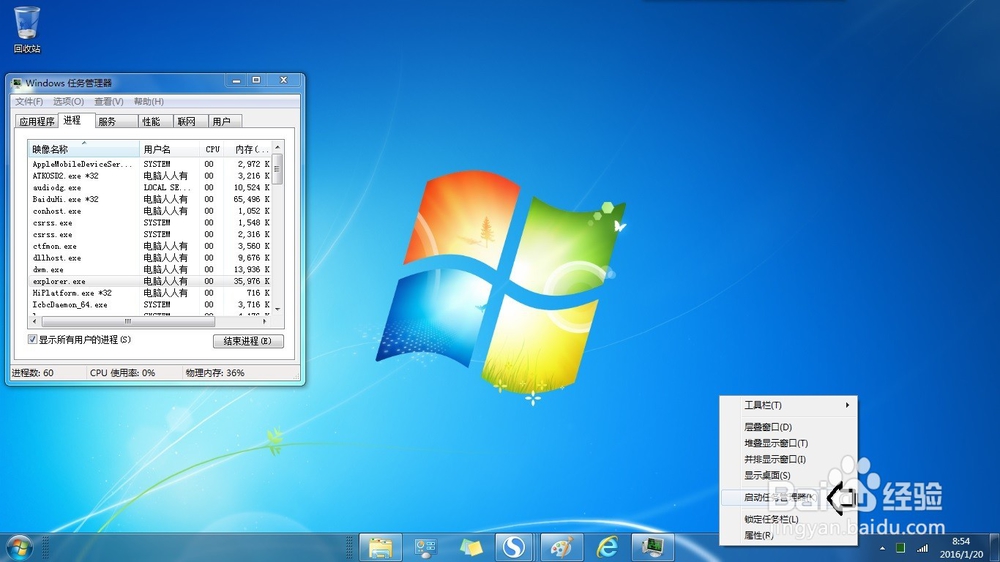This screenshot has width=1000, height=562.
Task: Open the 帮助(H) menu
Action: (x=149, y=101)
